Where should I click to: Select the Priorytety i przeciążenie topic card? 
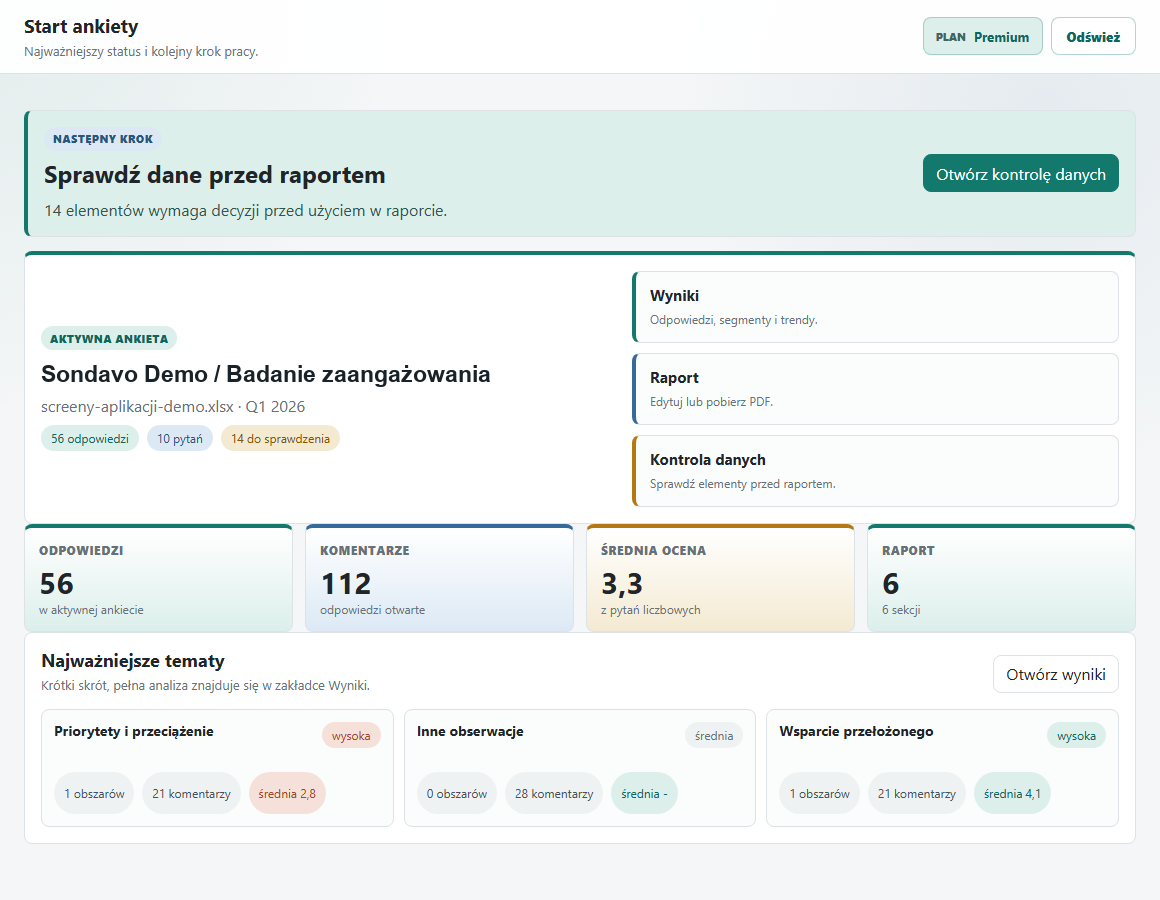tap(218, 768)
